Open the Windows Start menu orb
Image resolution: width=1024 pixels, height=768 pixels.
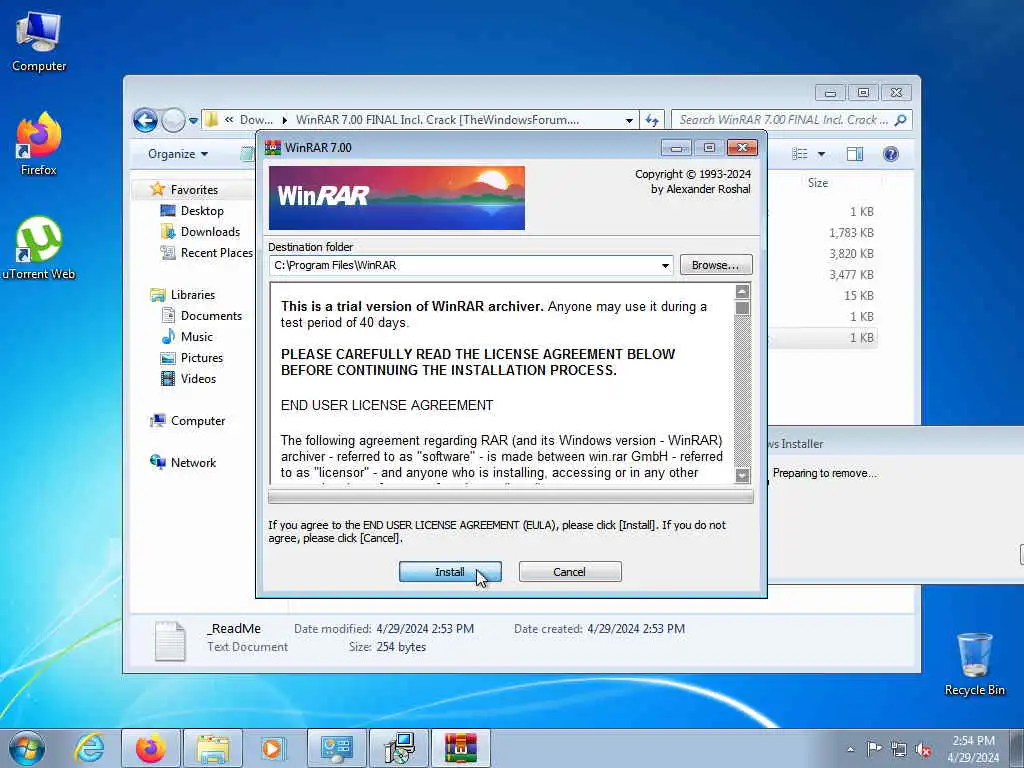(27, 748)
